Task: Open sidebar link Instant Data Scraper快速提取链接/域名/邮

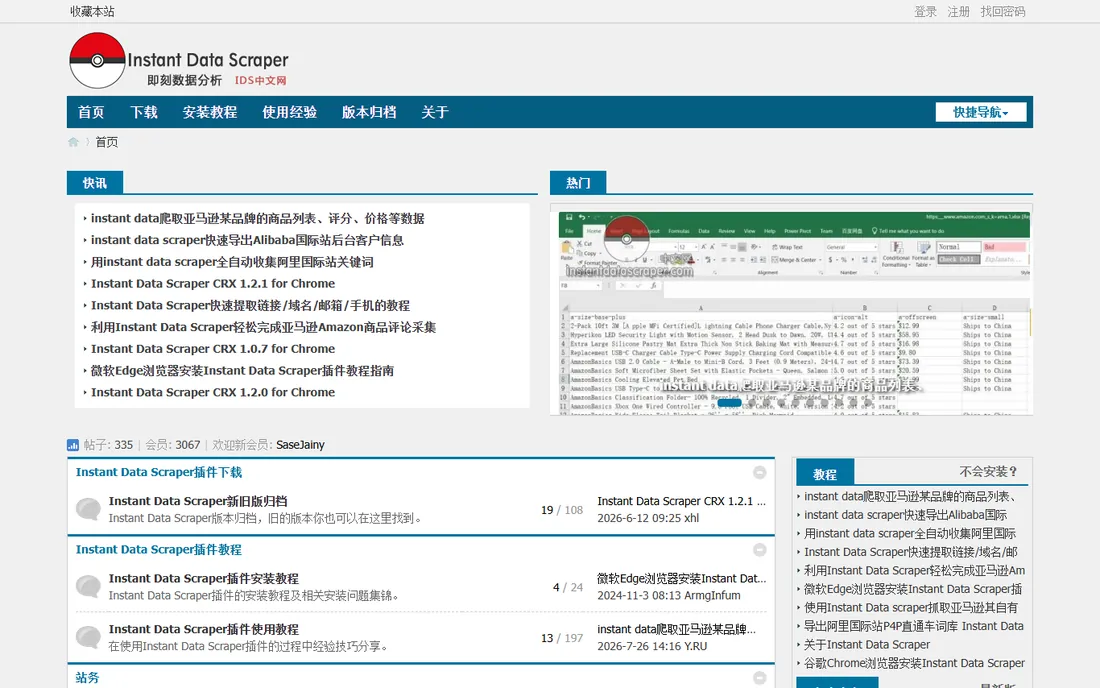Action: point(911,552)
